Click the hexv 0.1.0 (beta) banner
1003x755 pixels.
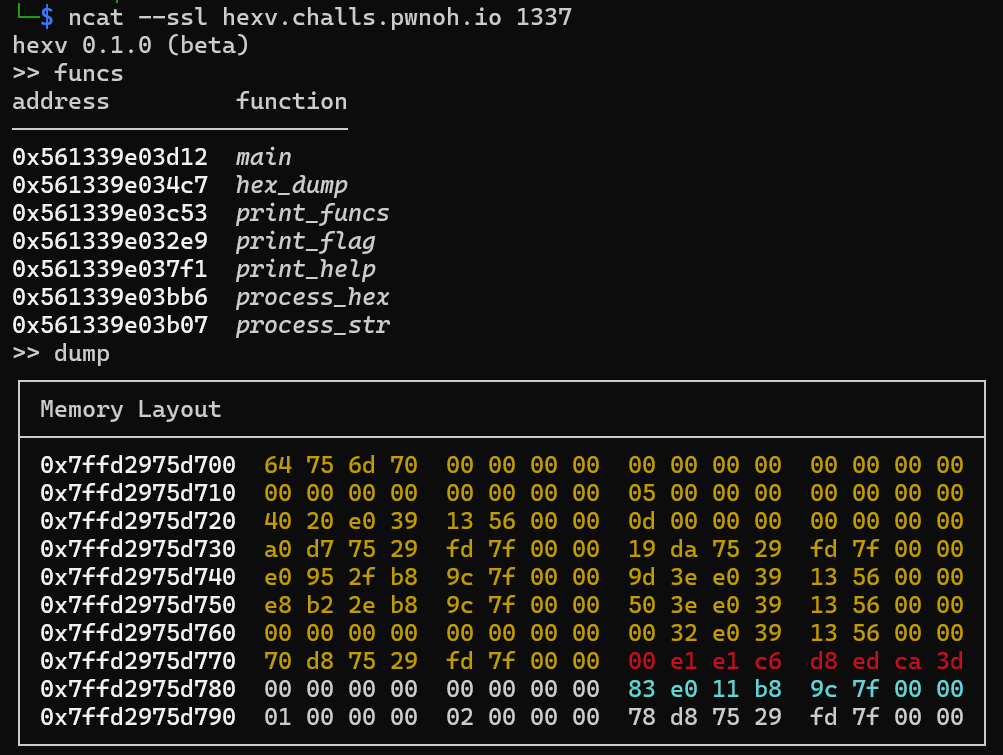pos(130,46)
